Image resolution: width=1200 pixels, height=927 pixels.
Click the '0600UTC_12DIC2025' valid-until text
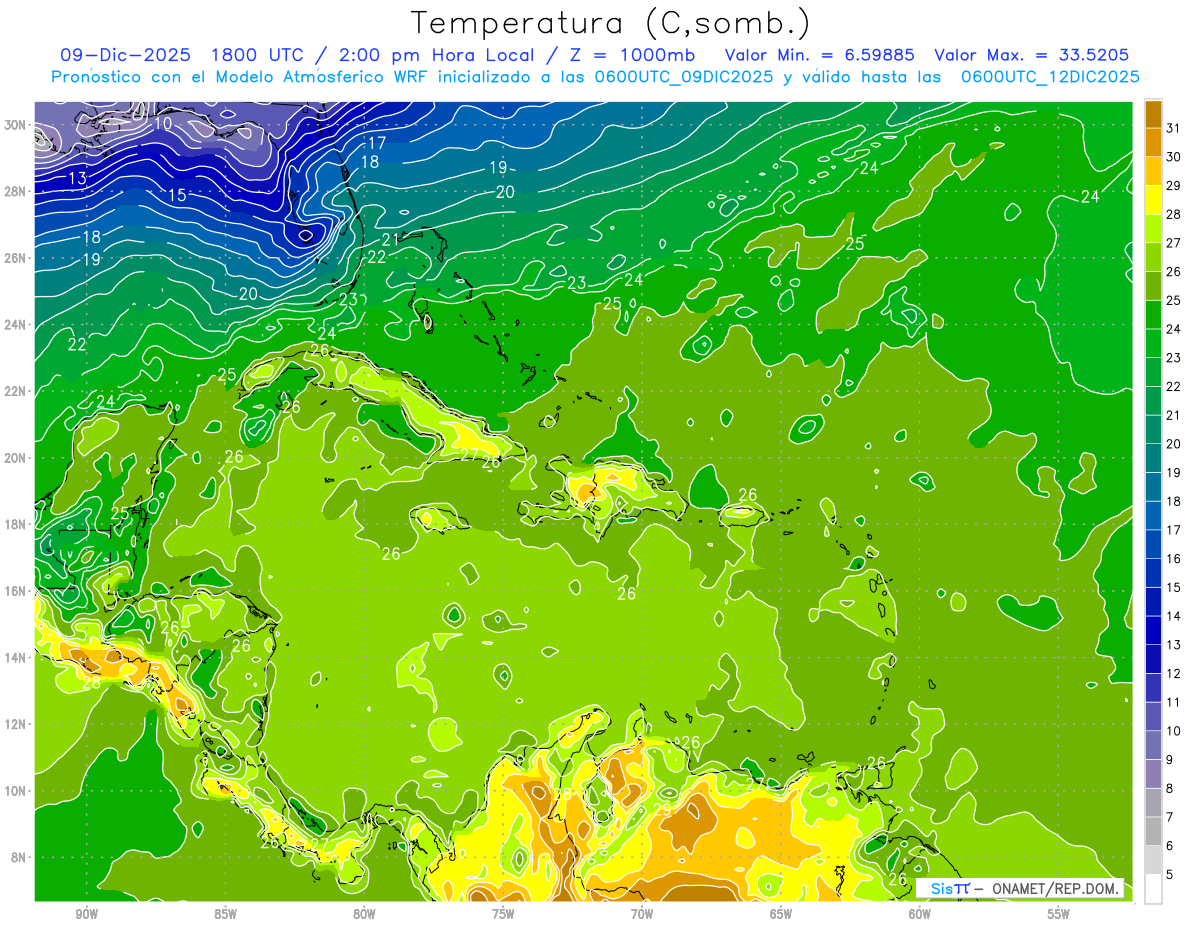pos(1050,76)
